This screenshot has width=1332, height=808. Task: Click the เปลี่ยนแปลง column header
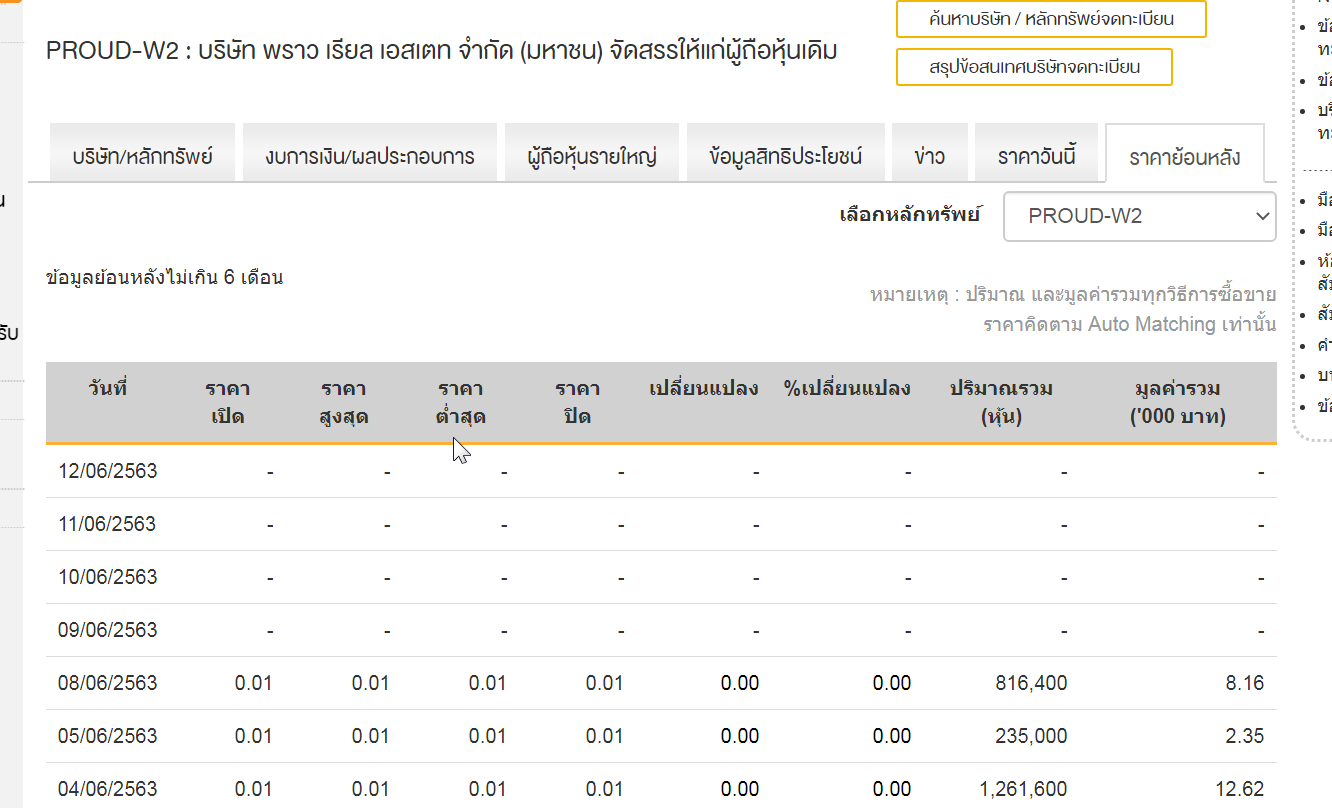tap(704, 389)
